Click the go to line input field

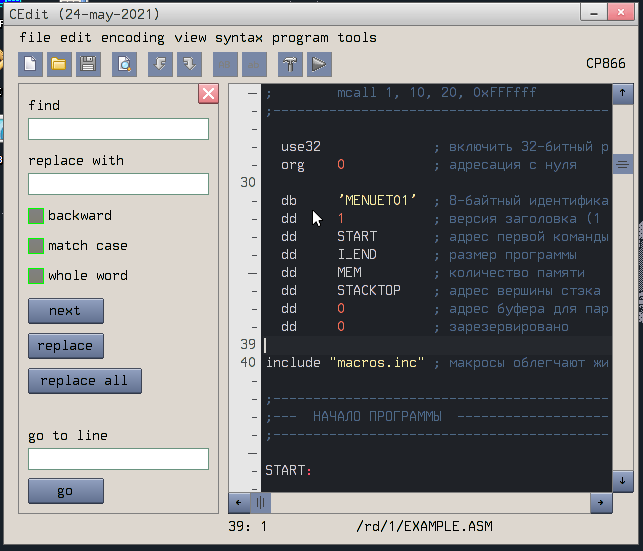[x=118, y=459]
